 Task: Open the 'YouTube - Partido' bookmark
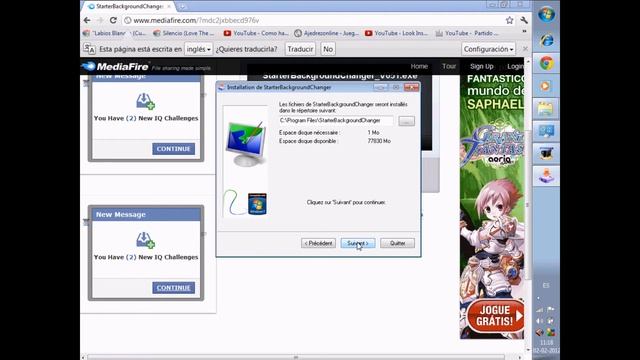tap(467, 33)
